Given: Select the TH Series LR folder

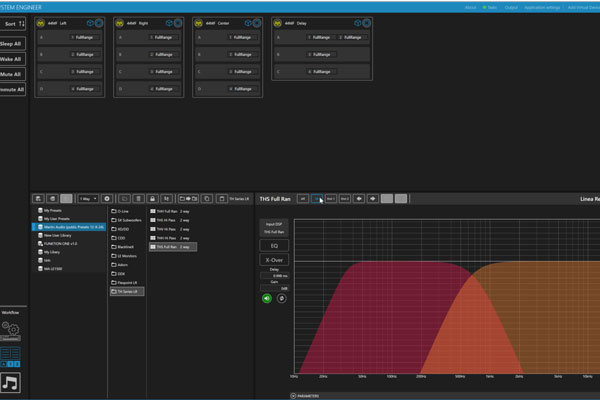Looking at the screenshot, I should [x=126, y=291].
